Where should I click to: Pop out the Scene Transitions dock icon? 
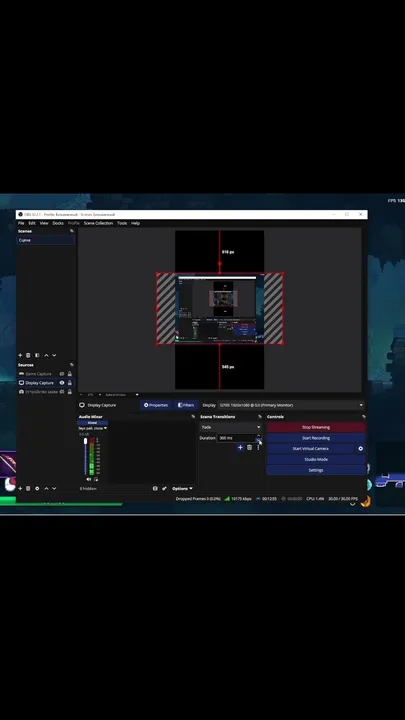coord(260,417)
